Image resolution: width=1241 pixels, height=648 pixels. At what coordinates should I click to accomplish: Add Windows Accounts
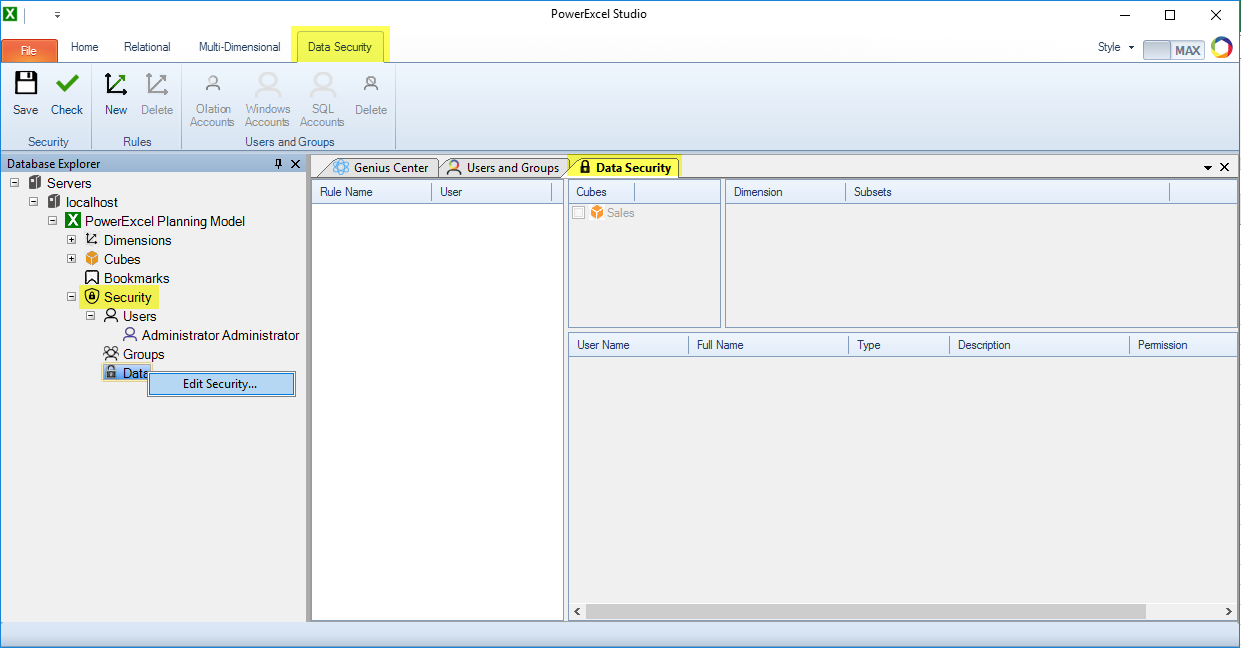(x=267, y=84)
